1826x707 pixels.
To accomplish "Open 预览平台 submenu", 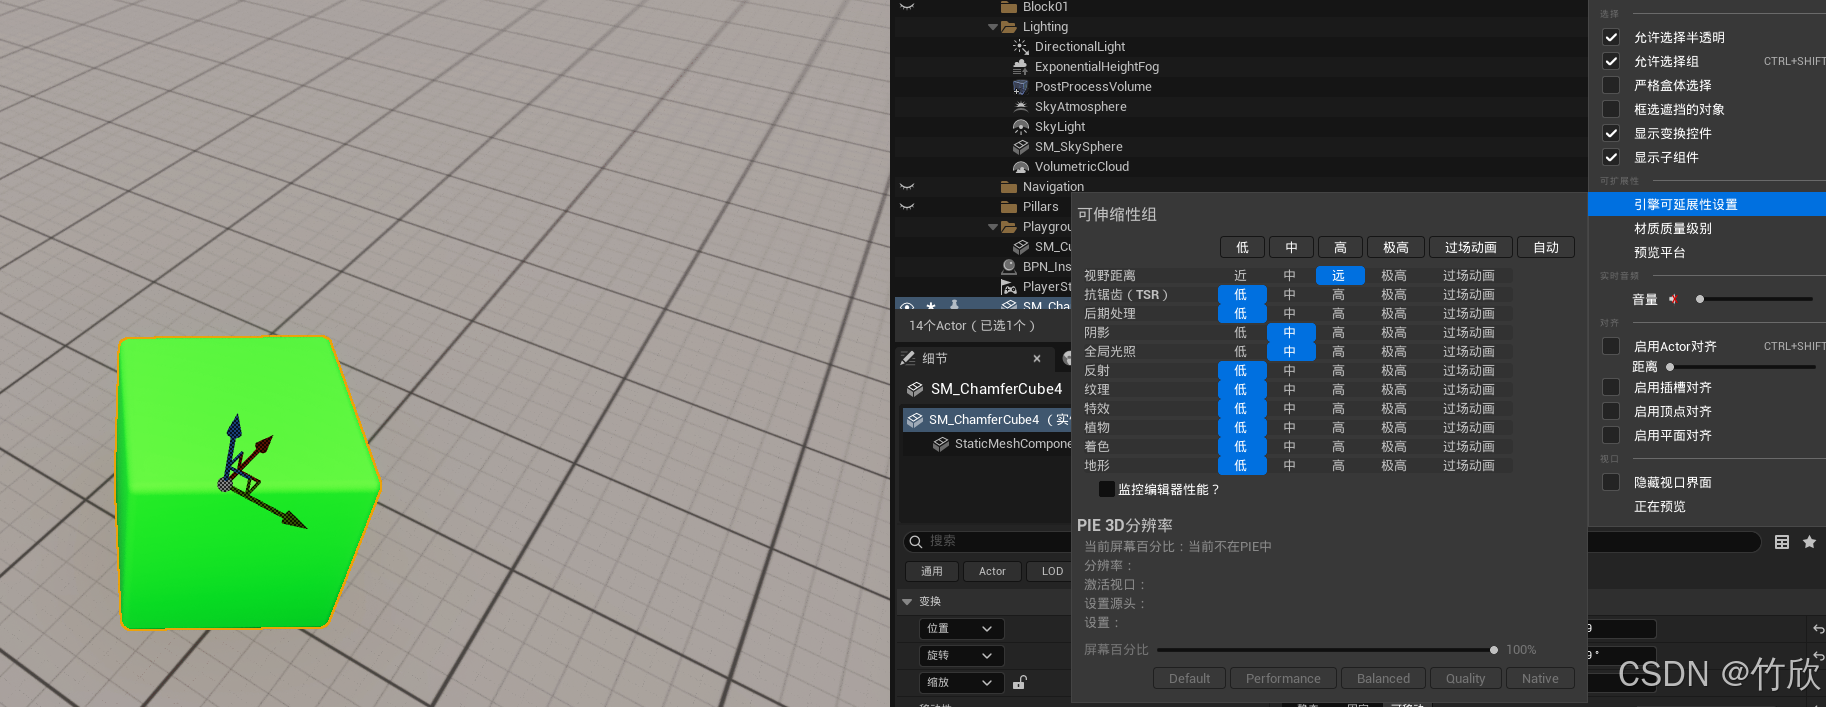I will pos(1706,252).
